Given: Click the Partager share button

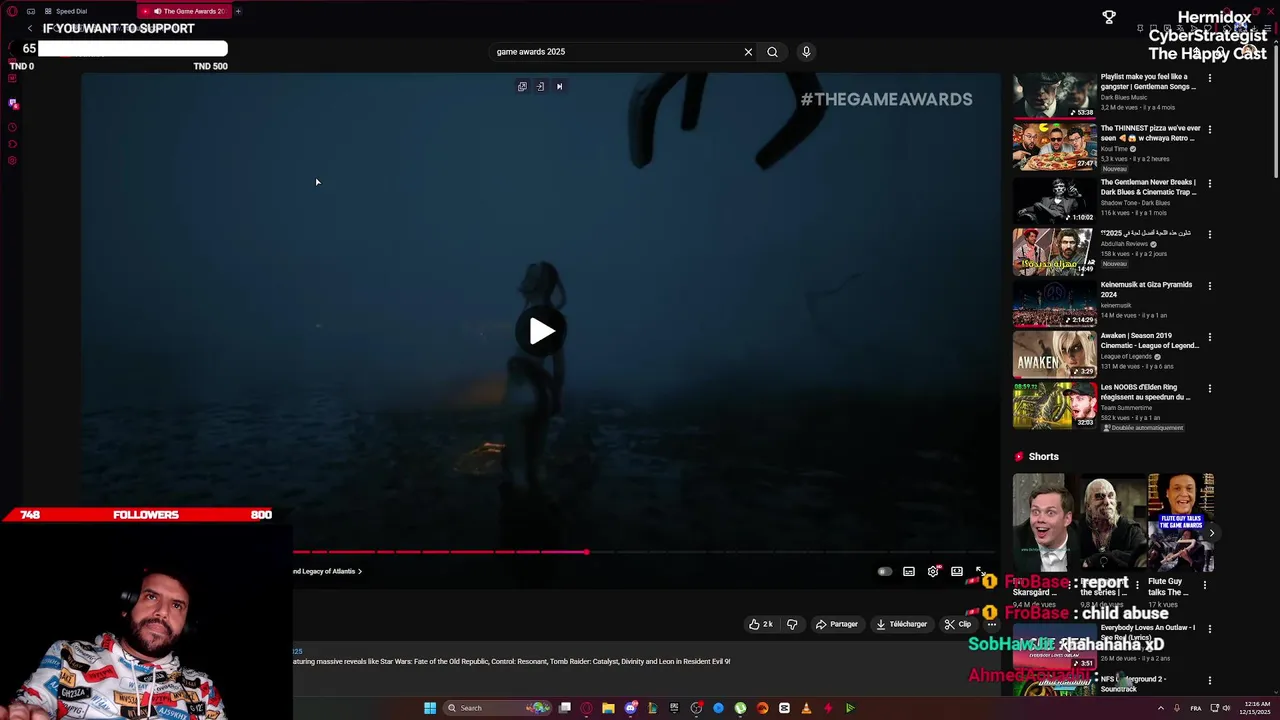Looking at the screenshot, I should (x=836, y=624).
